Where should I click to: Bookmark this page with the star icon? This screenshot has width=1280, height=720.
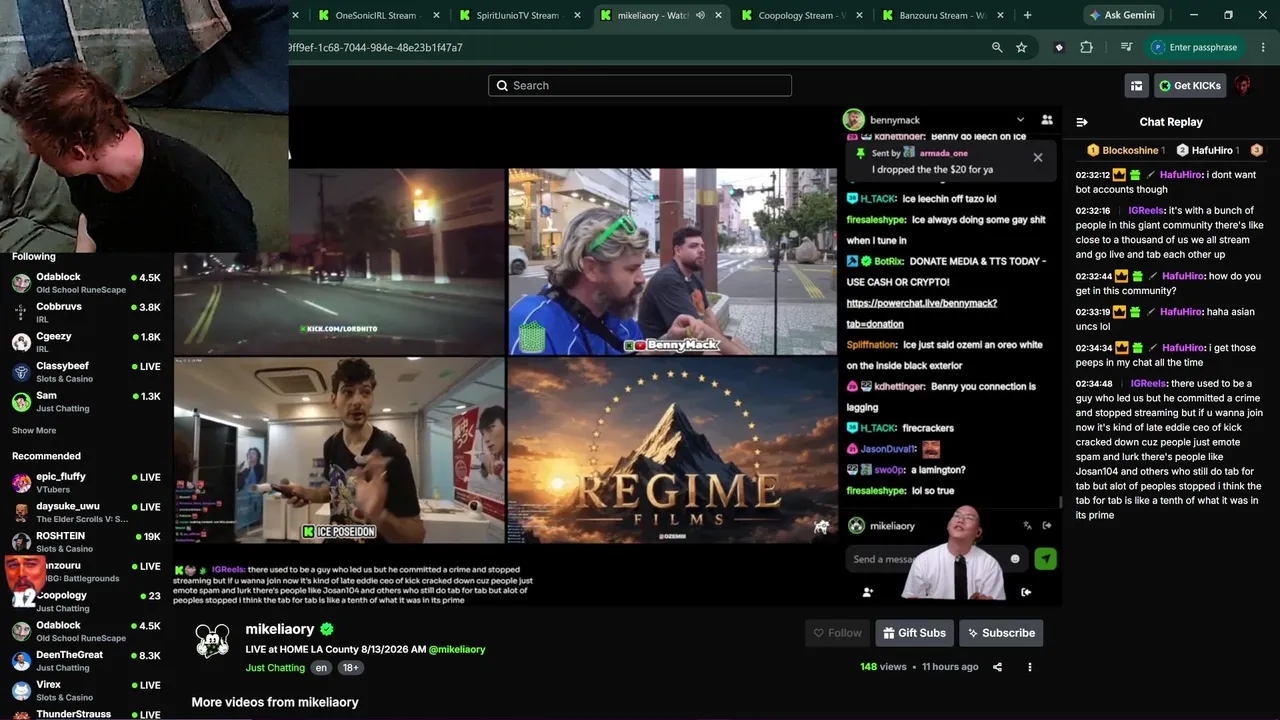pyautogui.click(x=1021, y=47)
